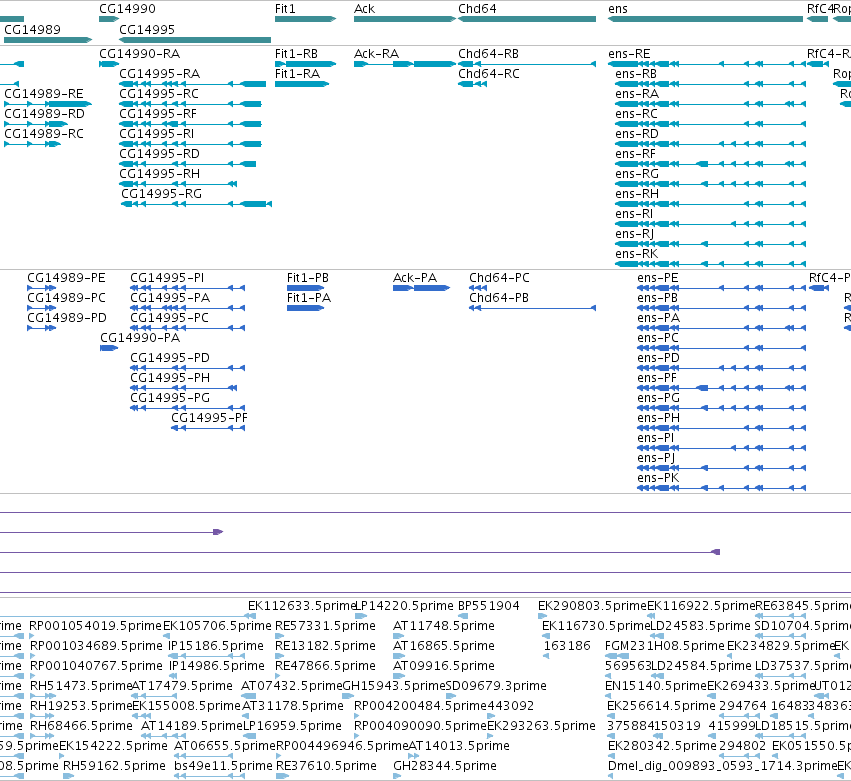Screen dimensions: 851x781
Task: Select transcript Fit1-RB
Action: click(x=296, y=54)
